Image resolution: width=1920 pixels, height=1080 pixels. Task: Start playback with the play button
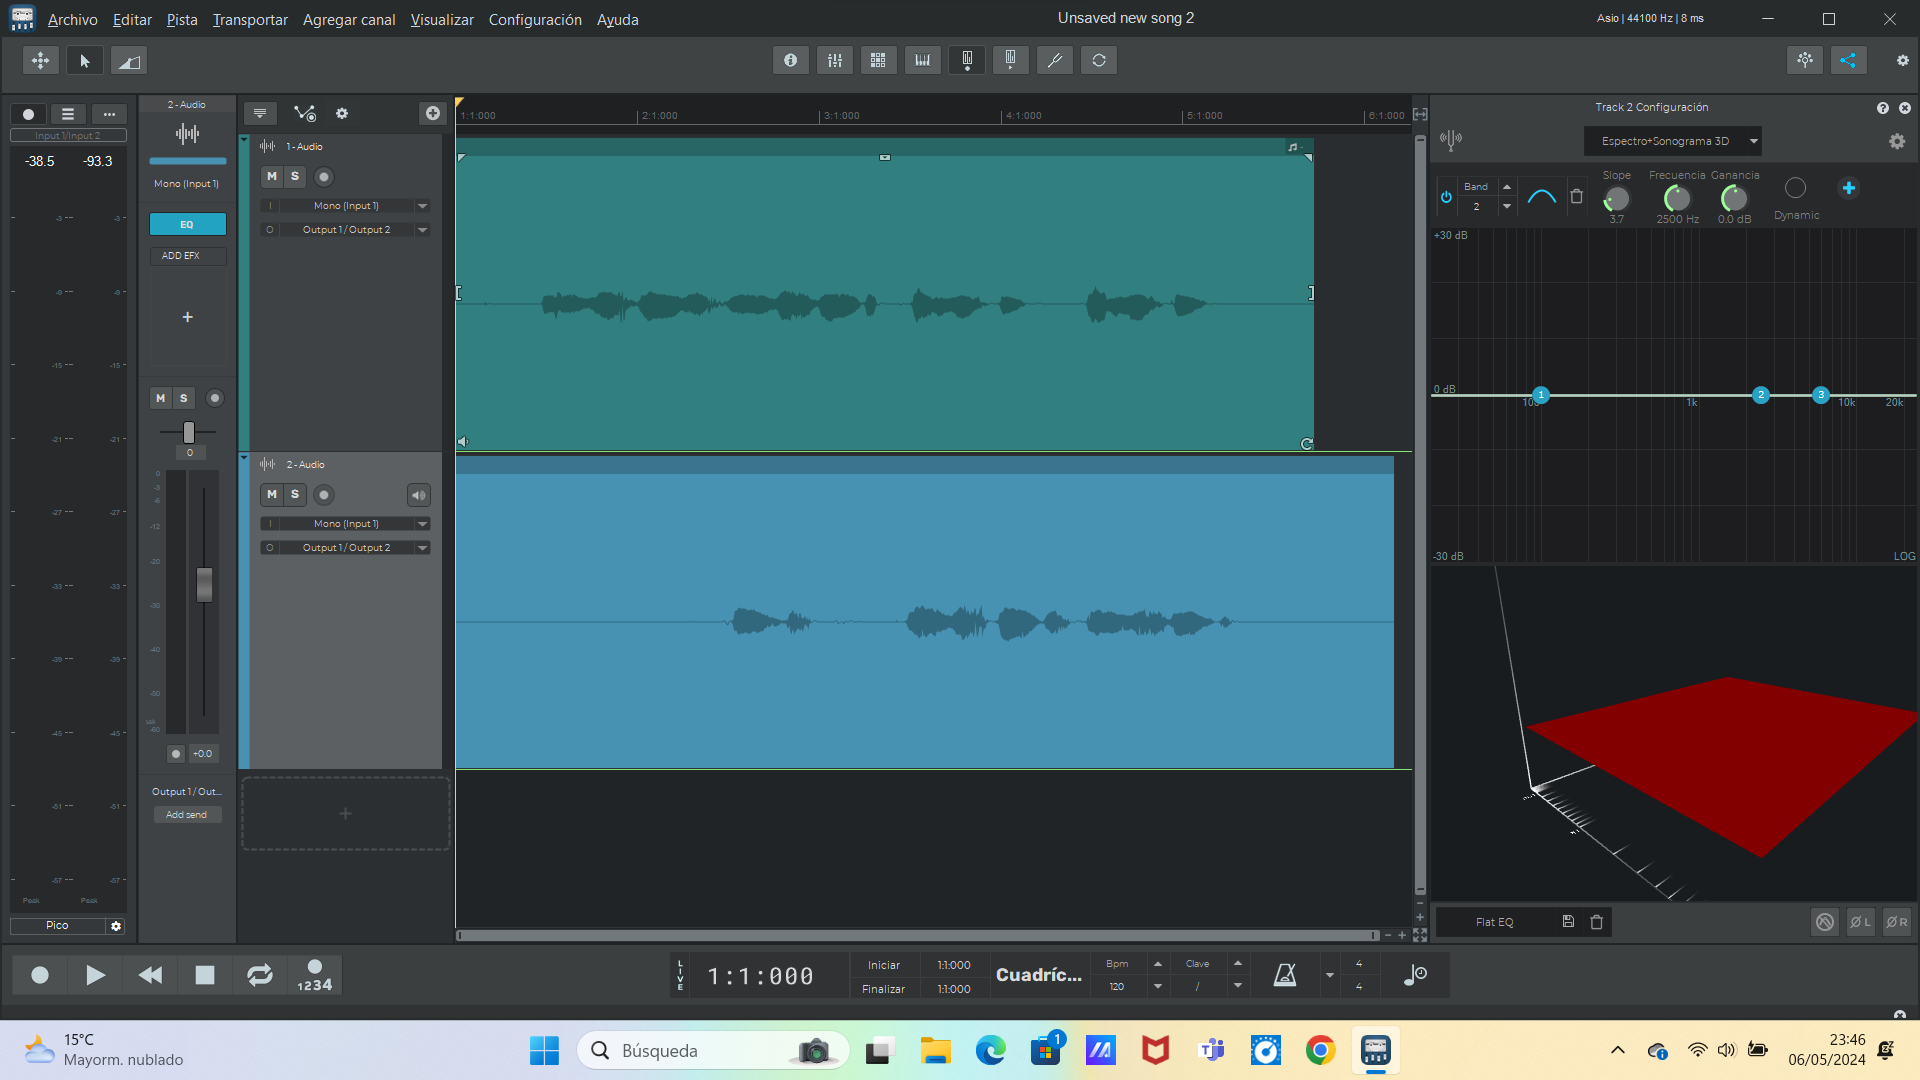(x=95, y=975)
